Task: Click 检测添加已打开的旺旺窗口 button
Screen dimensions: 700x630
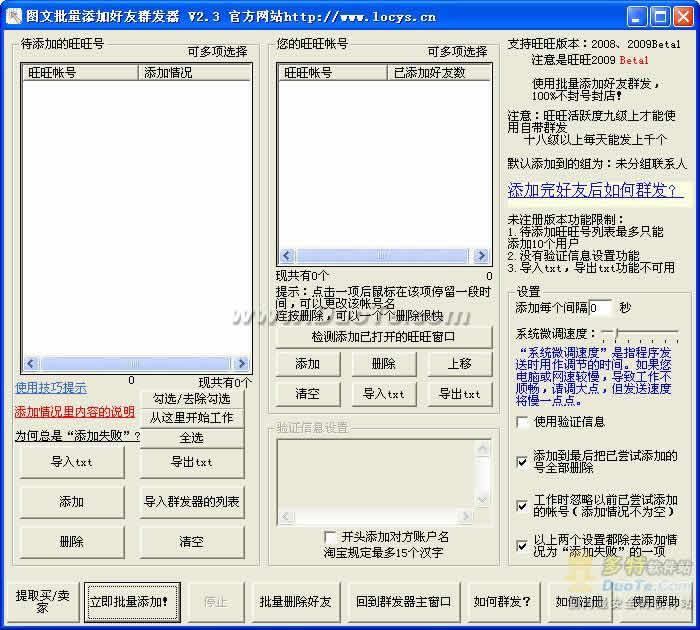Action: pos(383,337)
